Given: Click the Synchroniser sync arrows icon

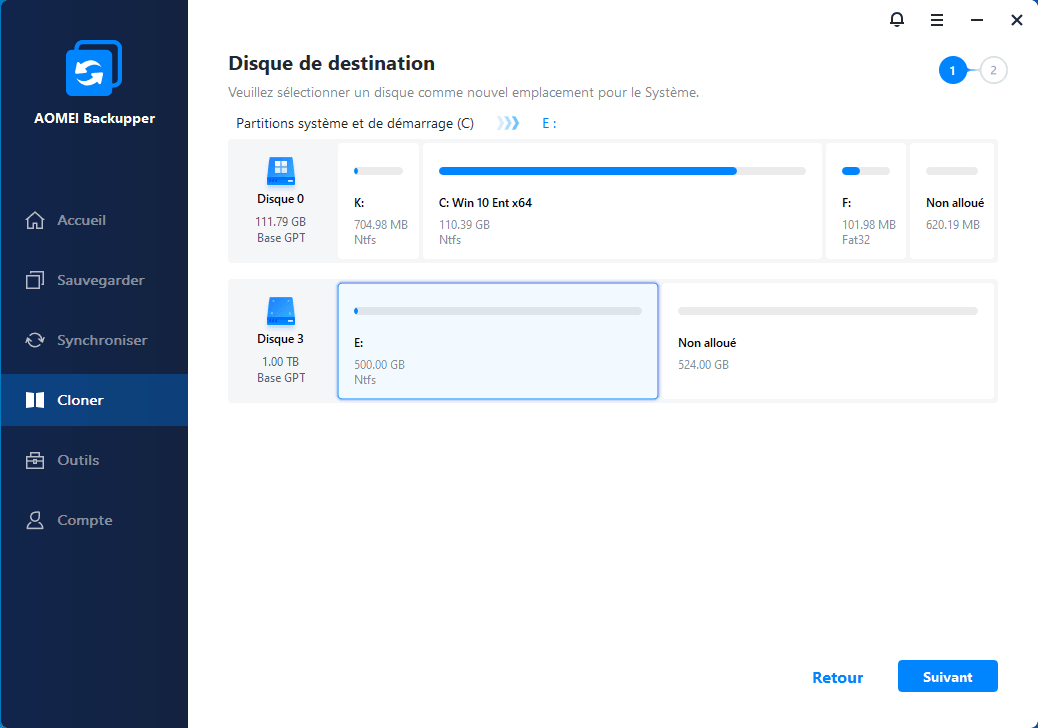Looking at the screenshot, I should pos(35,340).
